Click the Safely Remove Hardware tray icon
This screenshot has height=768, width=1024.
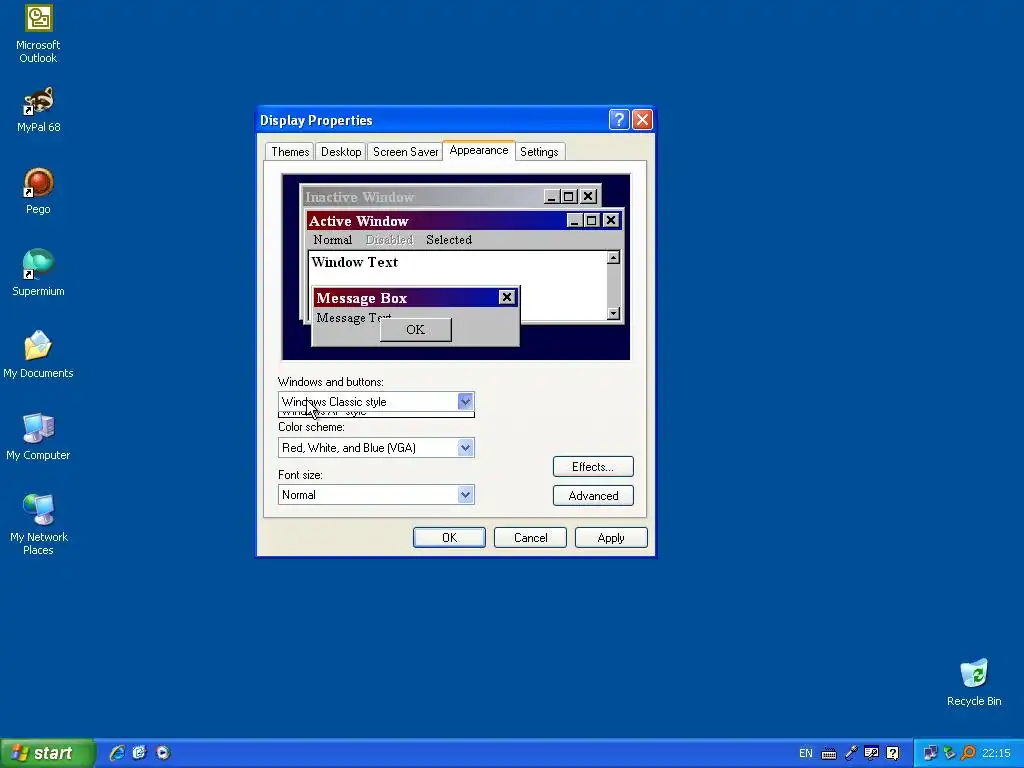click(x=950, y=754)
